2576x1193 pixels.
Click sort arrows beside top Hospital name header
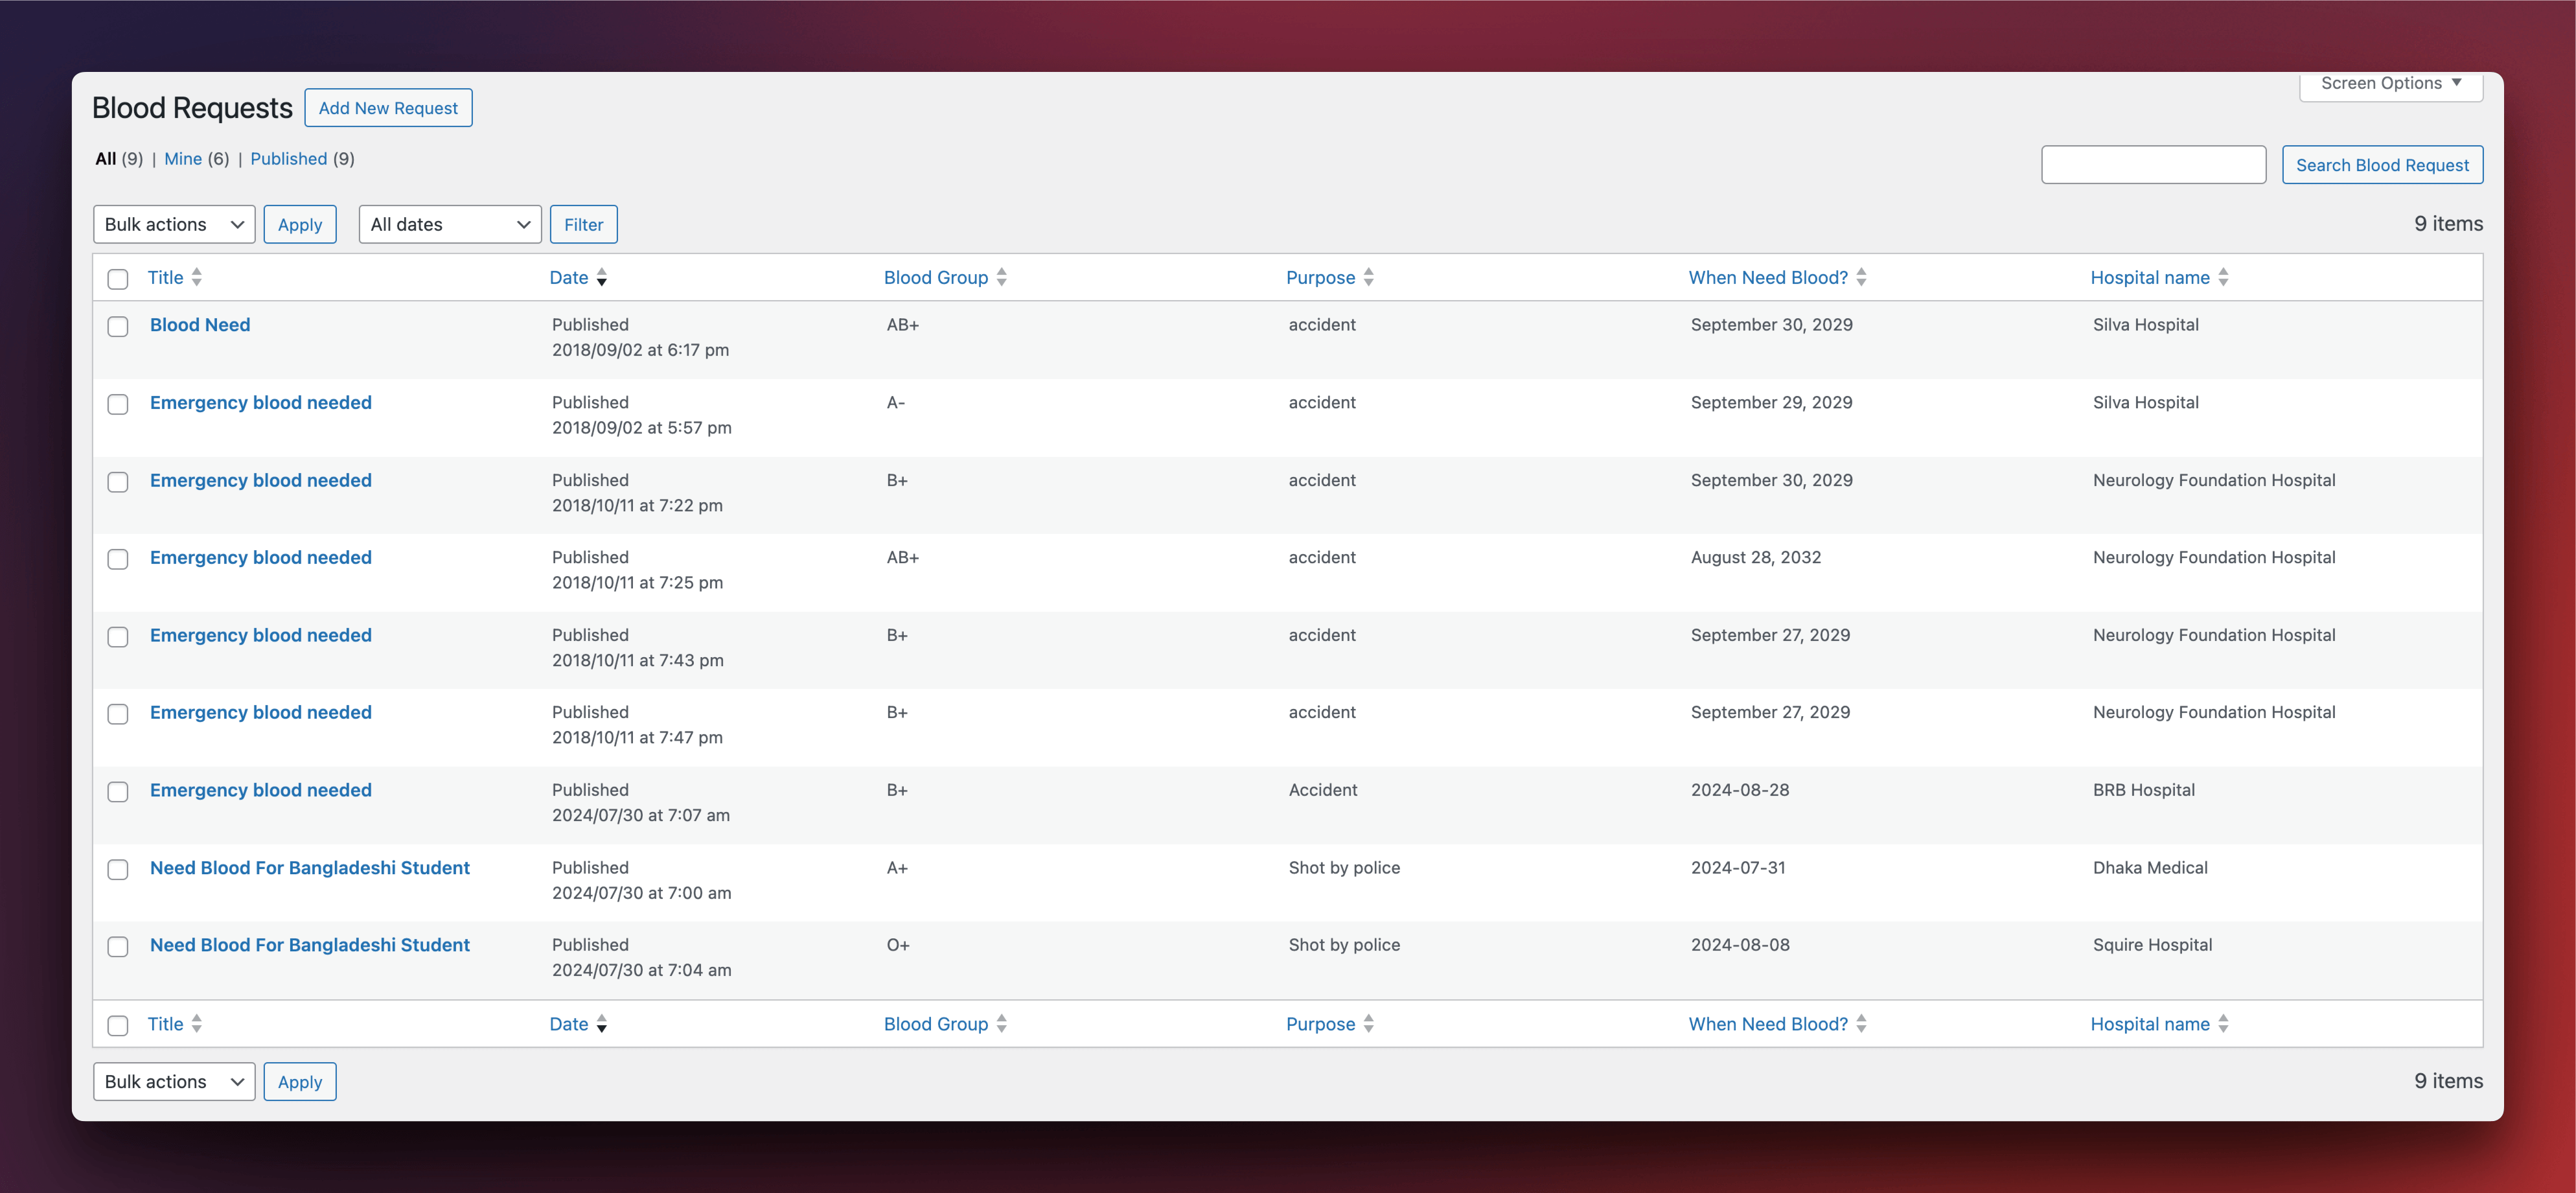pyautogui.click(x=2224, y=277)
